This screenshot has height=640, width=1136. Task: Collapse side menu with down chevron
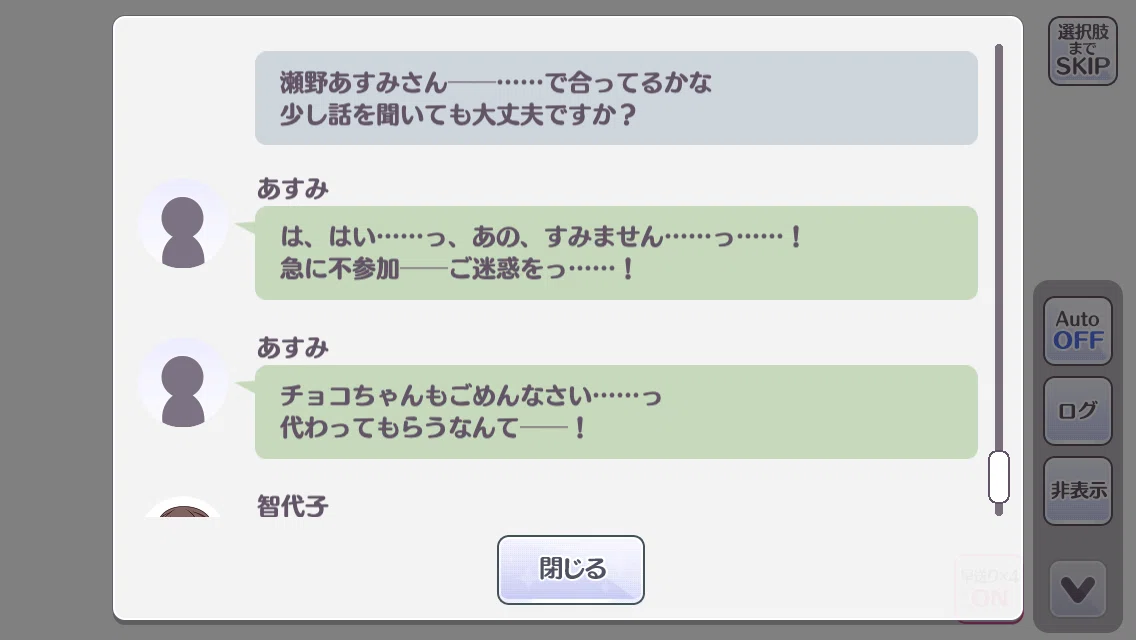1077,589
